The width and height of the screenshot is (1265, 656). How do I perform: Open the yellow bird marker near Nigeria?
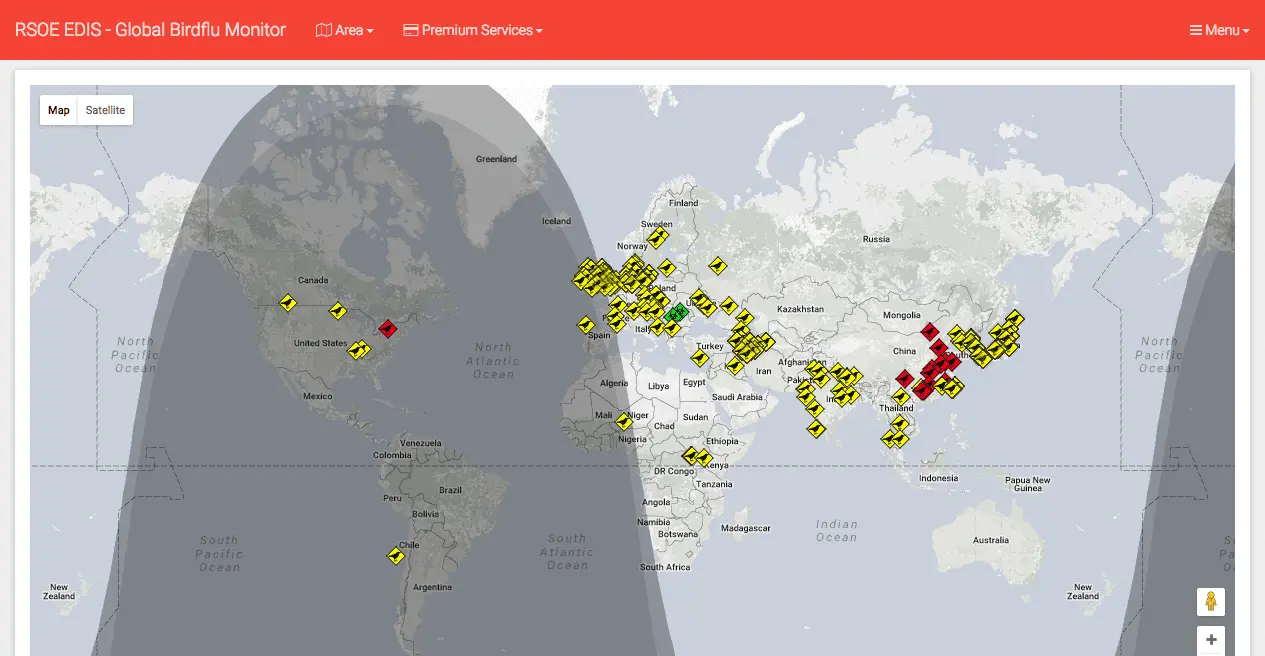[x=624, y=421]
